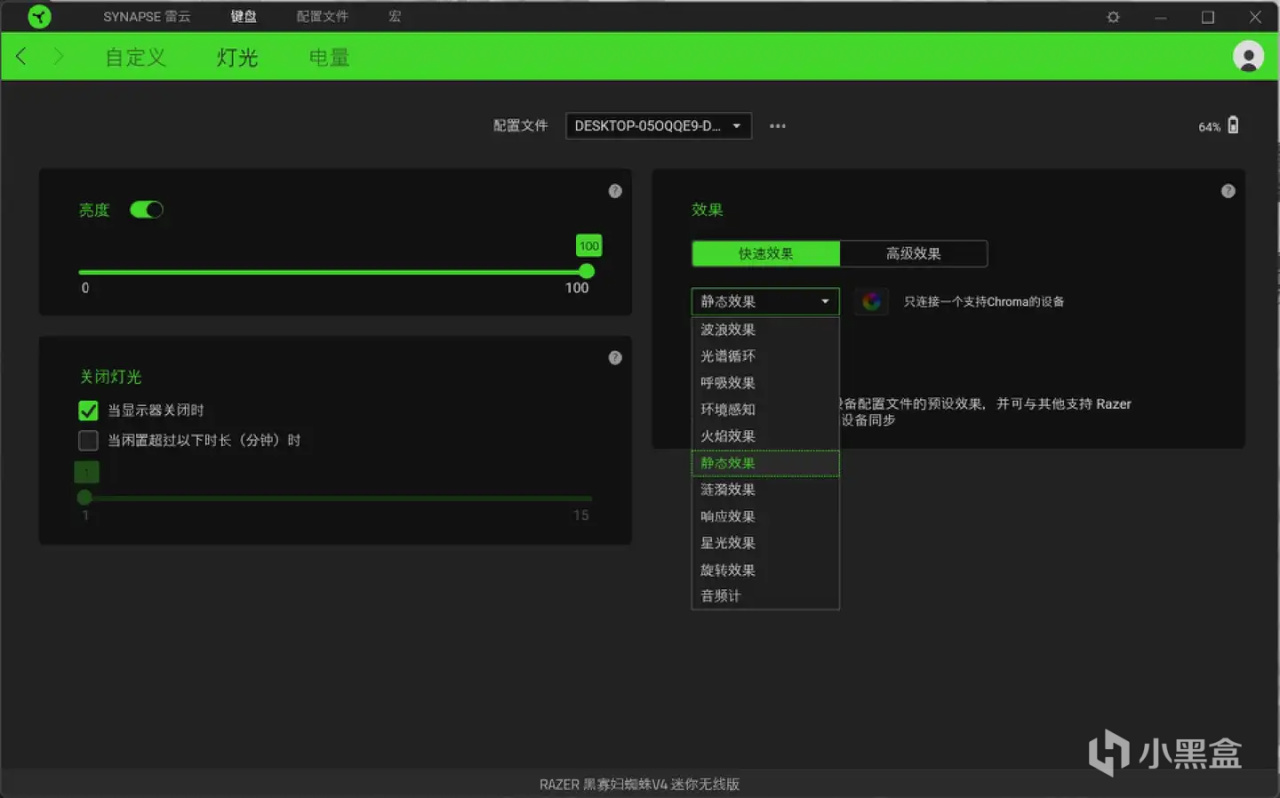
Task: Minimize the Synapse window
Action: pyautogui.click(x=1160, y=17)
